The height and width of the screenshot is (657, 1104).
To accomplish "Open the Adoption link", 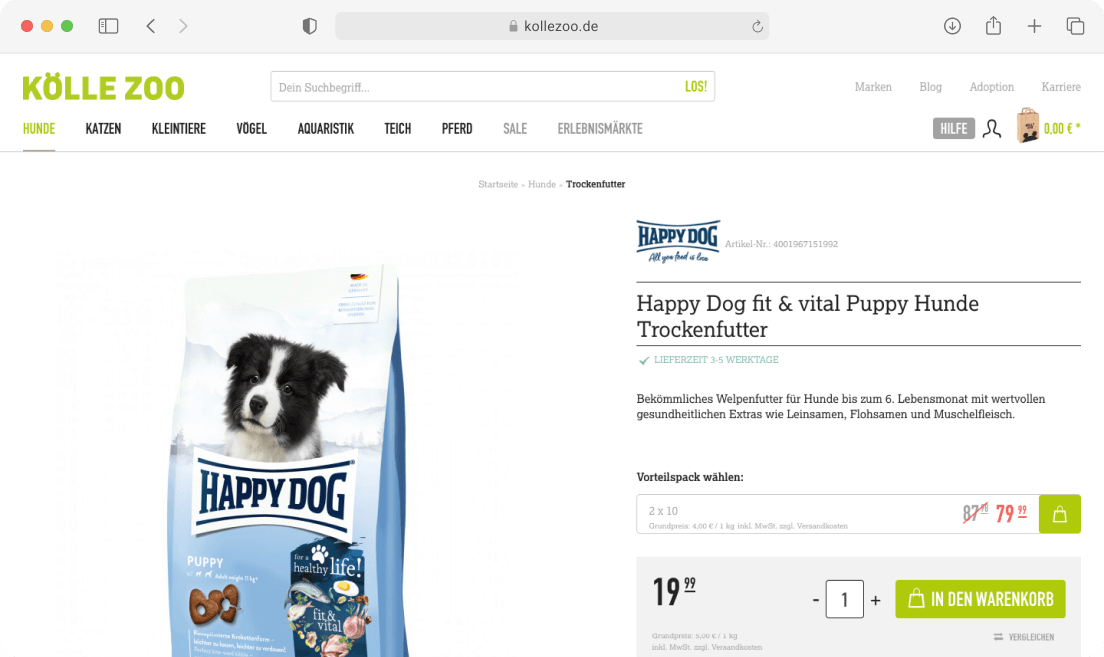I will [991, 87].
